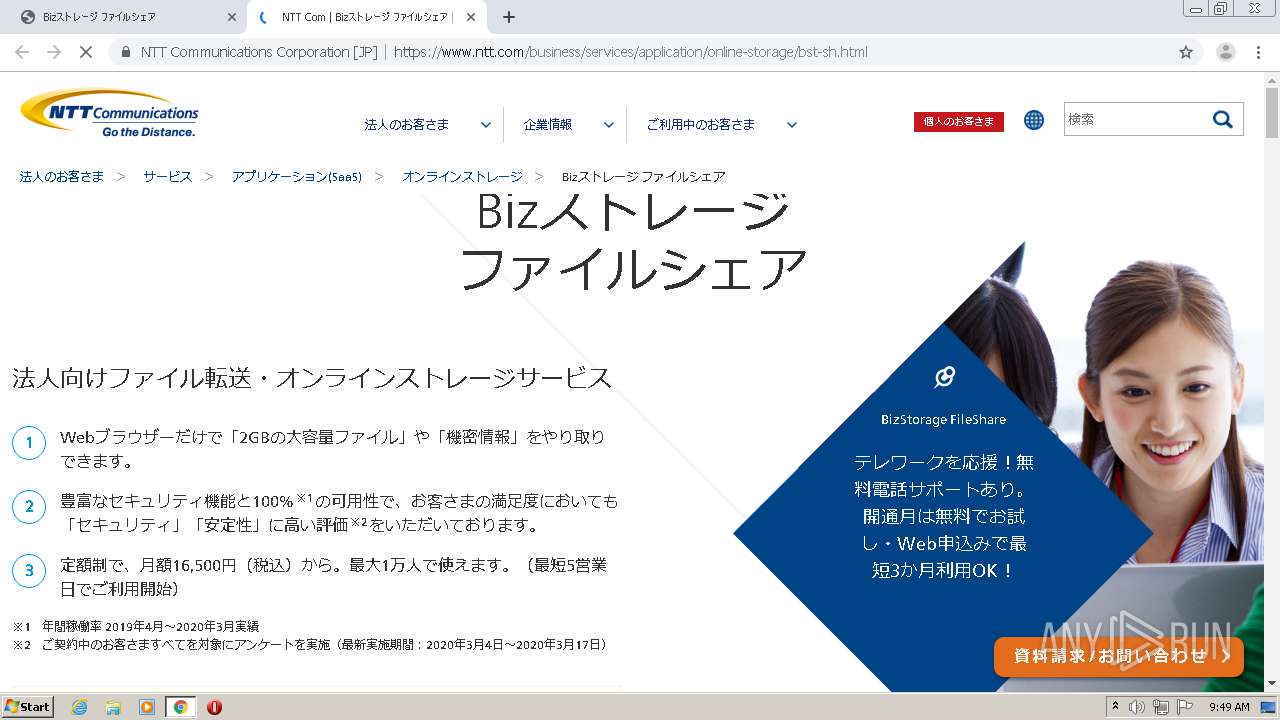Viewport: 1280px width, 720px height.
Task: Click 資料請求/お問い合わせ orange button
Action: coord(1119,656)
